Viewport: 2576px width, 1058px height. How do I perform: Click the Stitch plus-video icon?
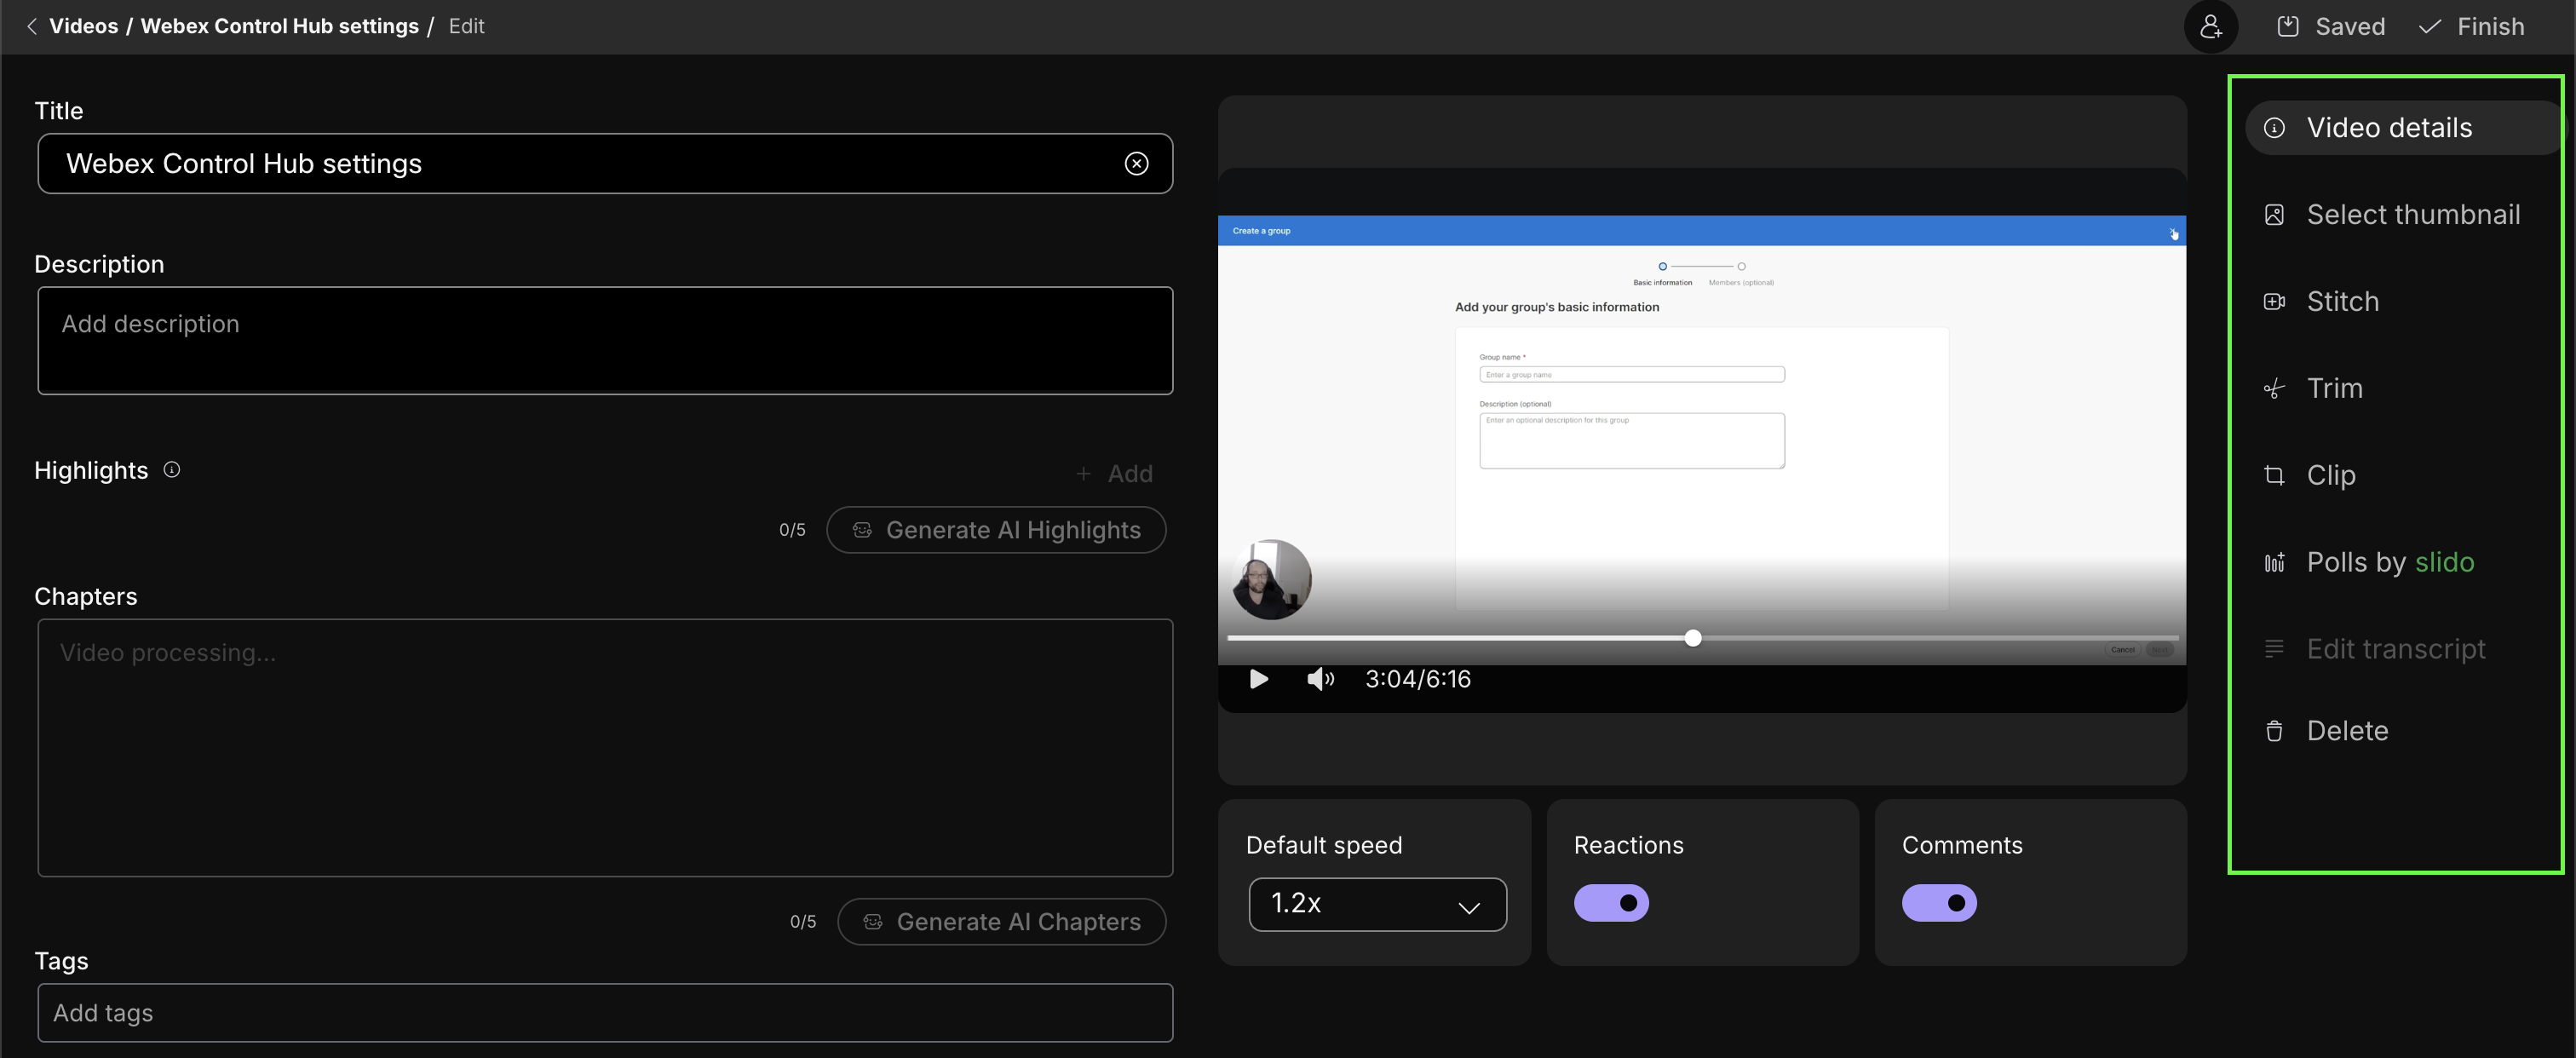click(2274, 302)
